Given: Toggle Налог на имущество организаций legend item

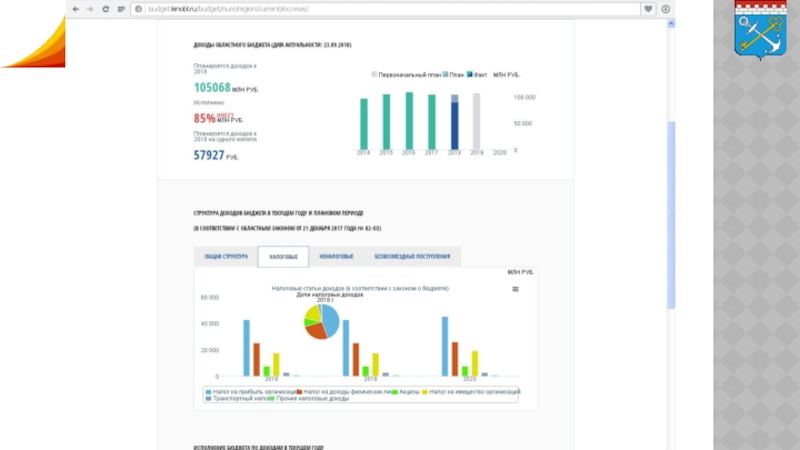Looking at the screenshot, I should point(471,392).
